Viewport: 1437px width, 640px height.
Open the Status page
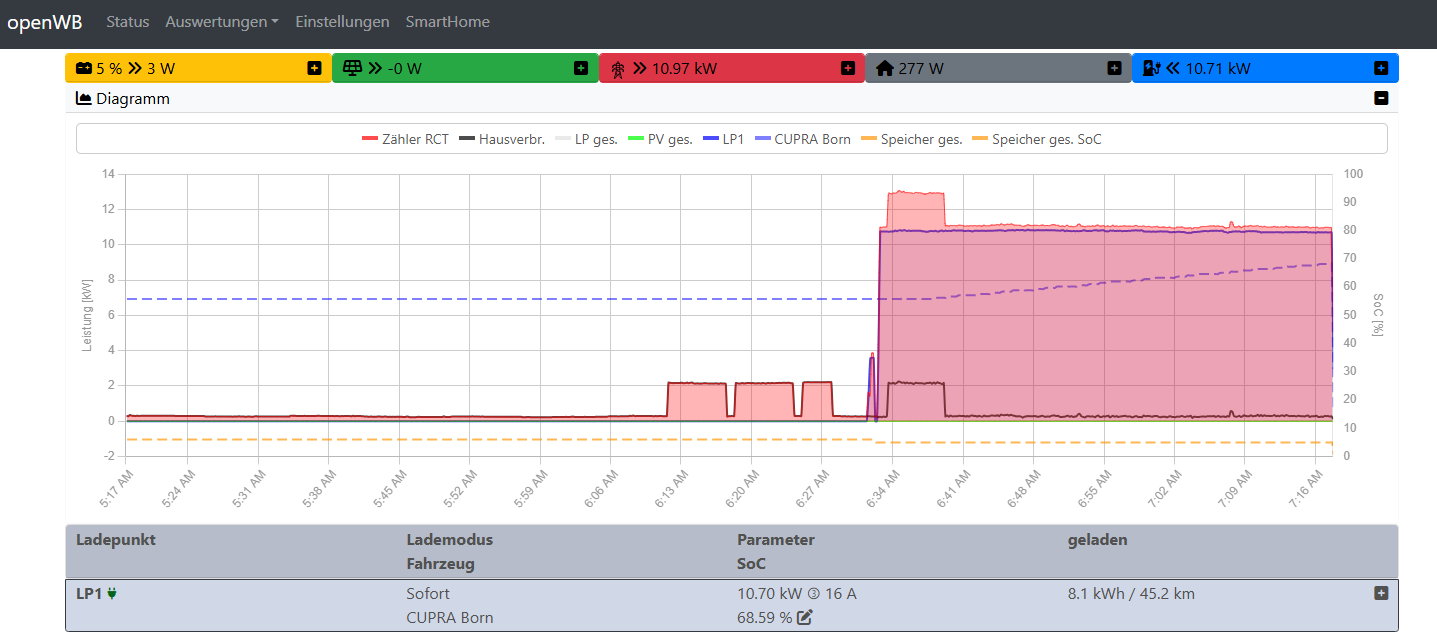(127, 22)
